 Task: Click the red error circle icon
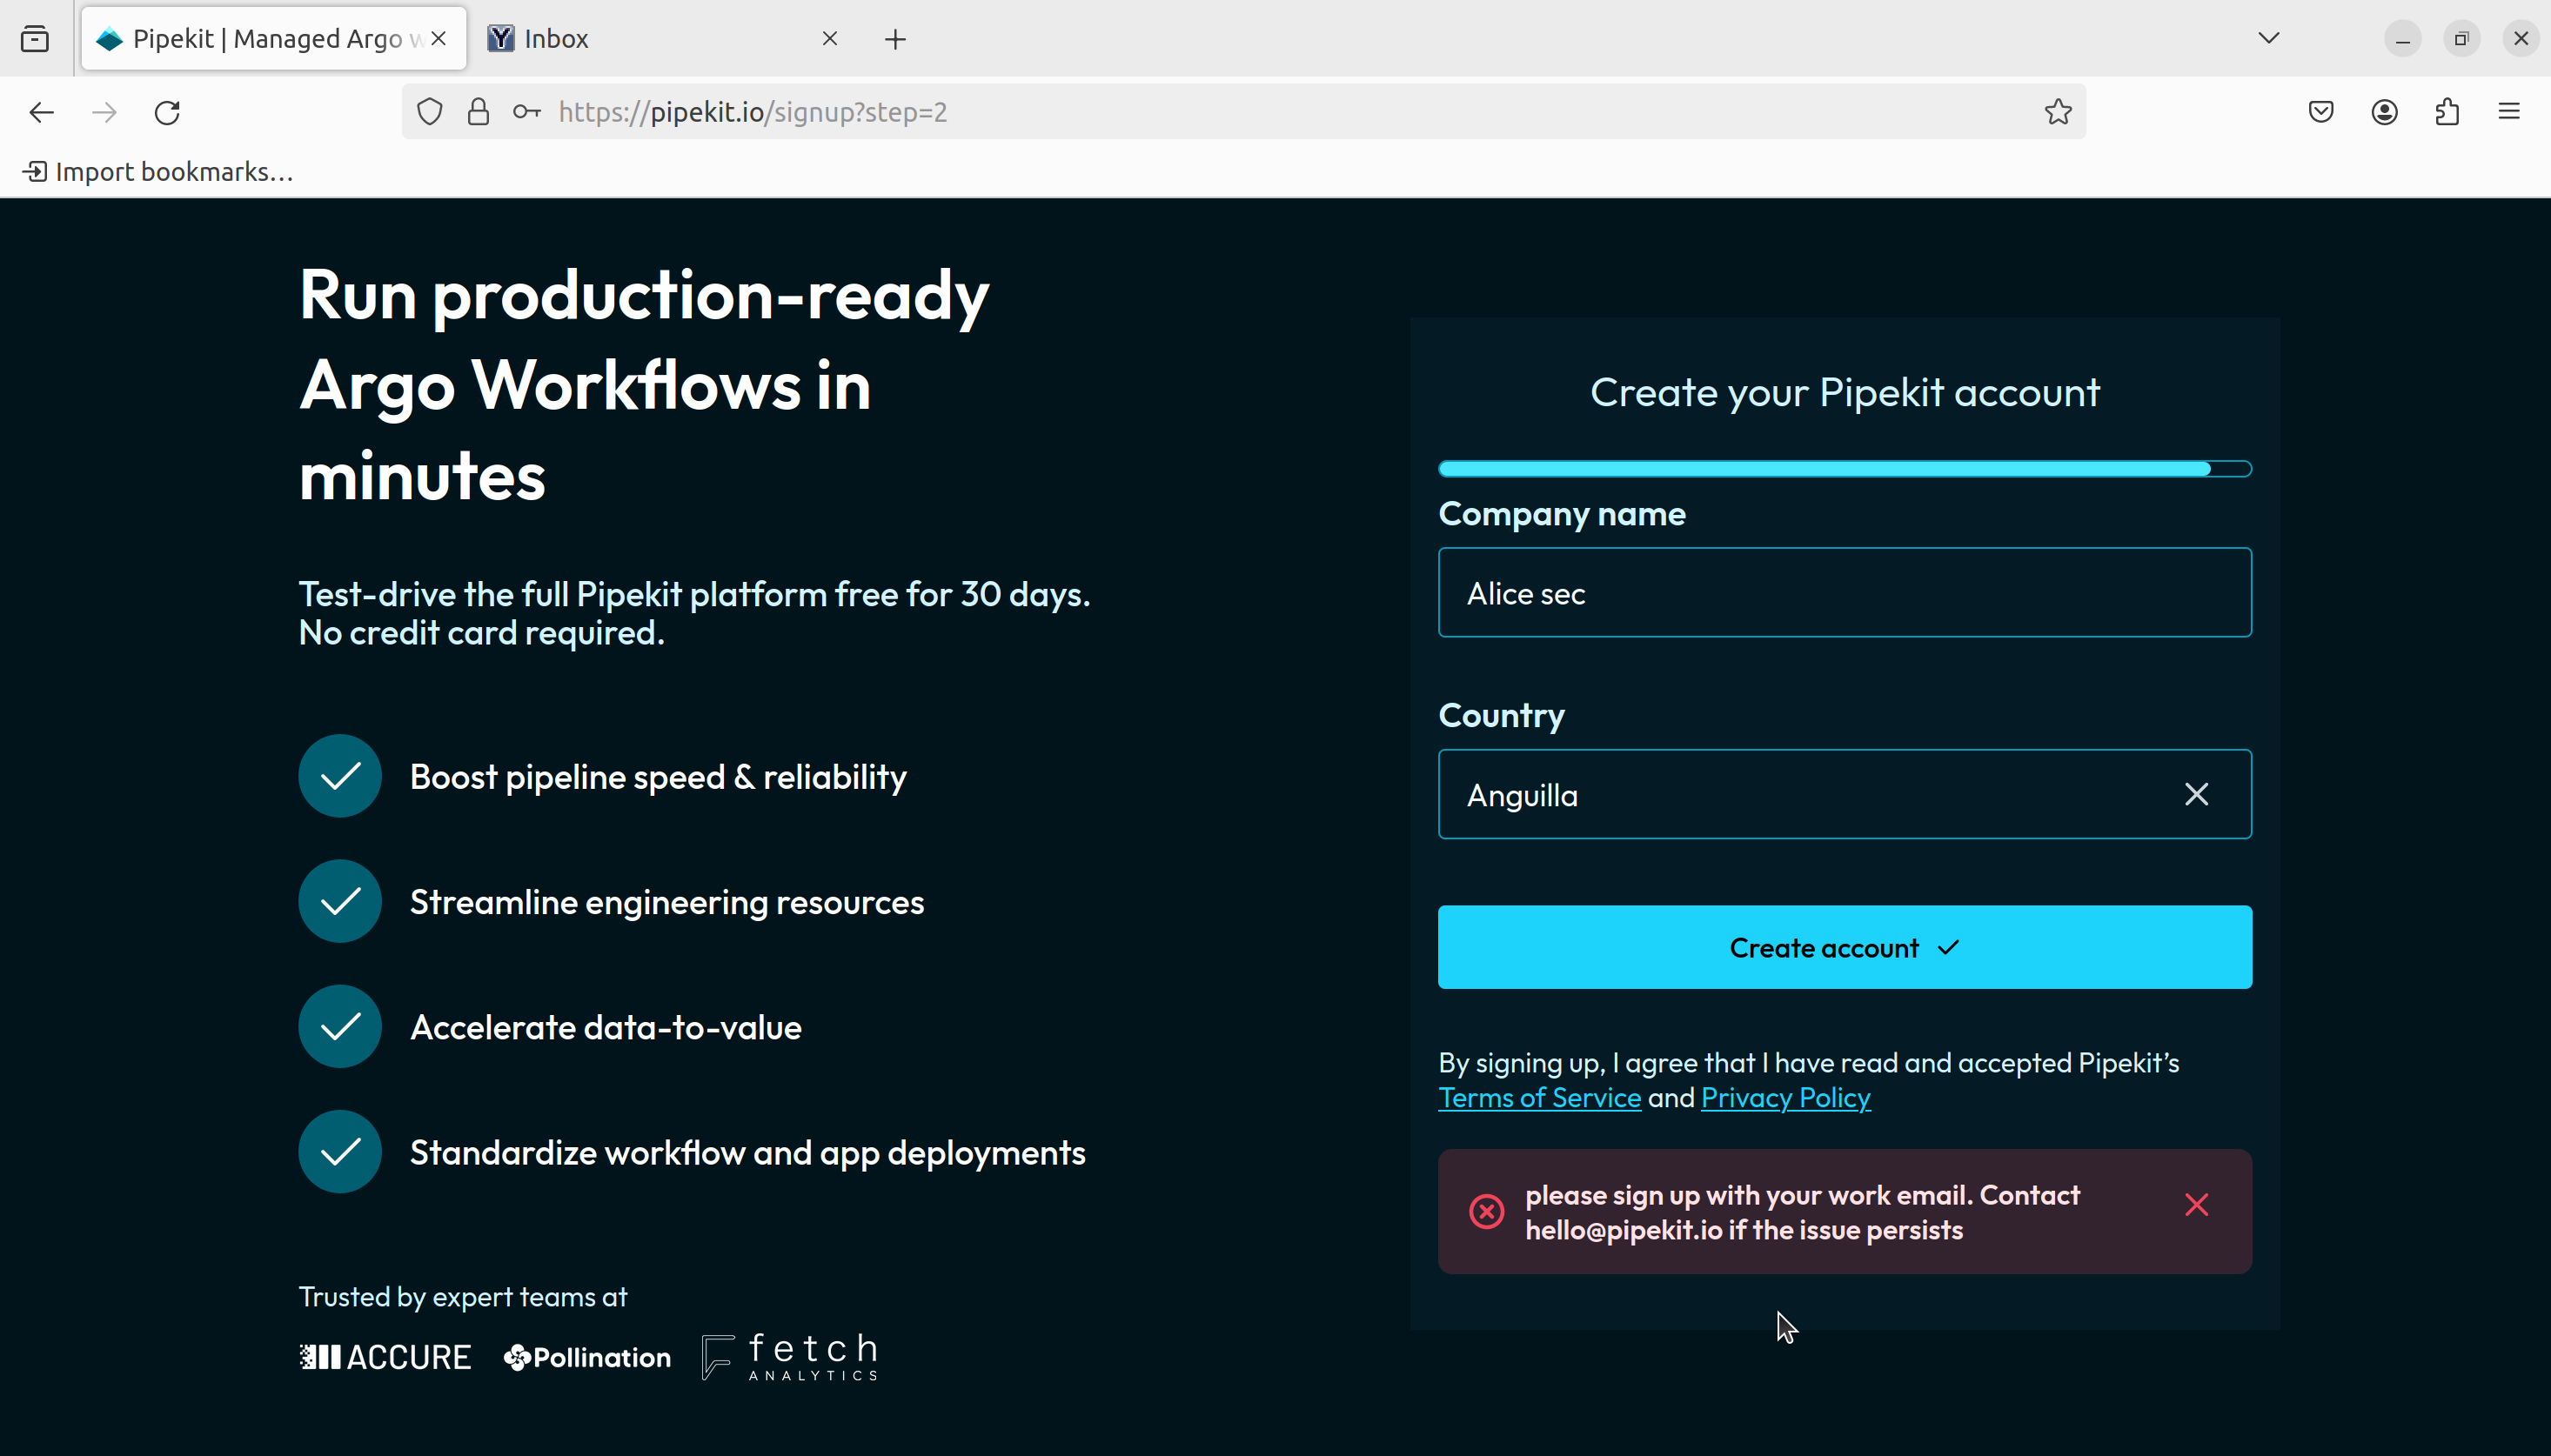[x=1486, y=1212]
